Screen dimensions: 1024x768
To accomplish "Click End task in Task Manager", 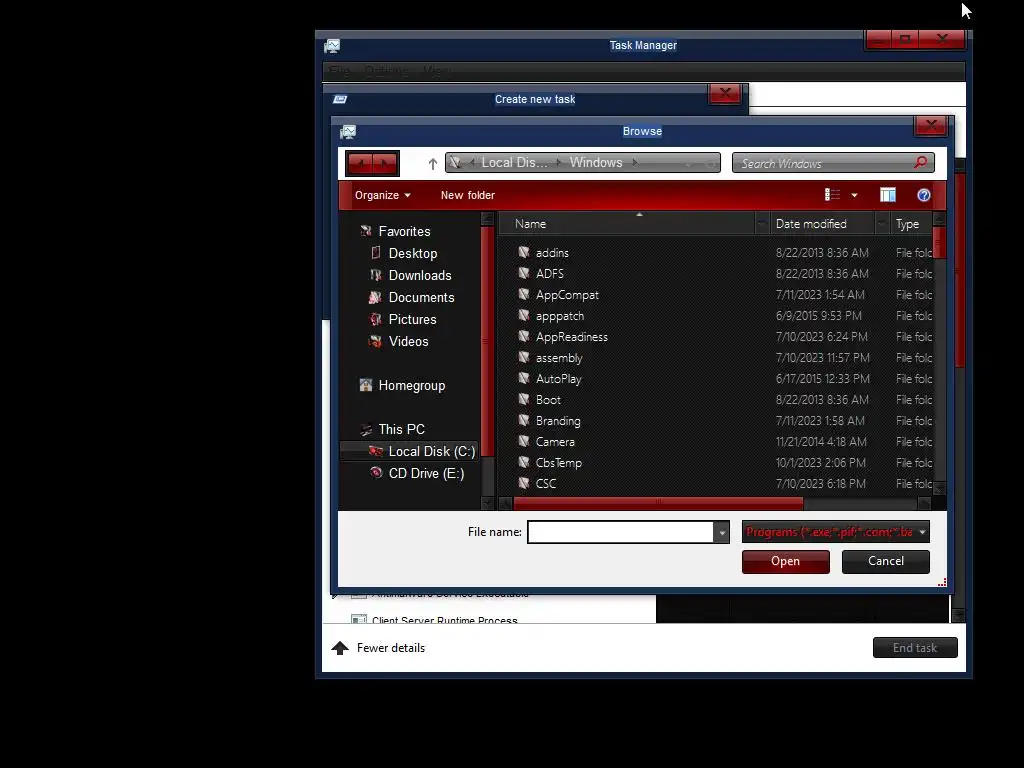I will 915,648.
